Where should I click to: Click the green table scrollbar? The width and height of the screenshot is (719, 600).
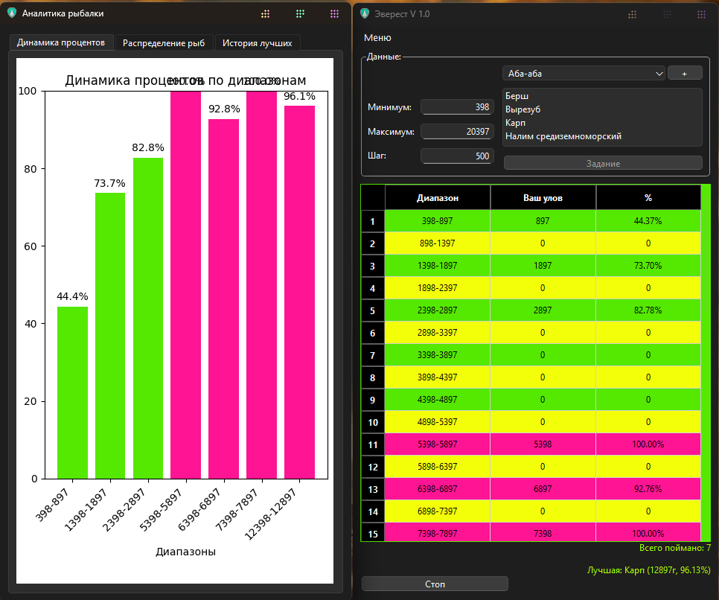point(706,362)
